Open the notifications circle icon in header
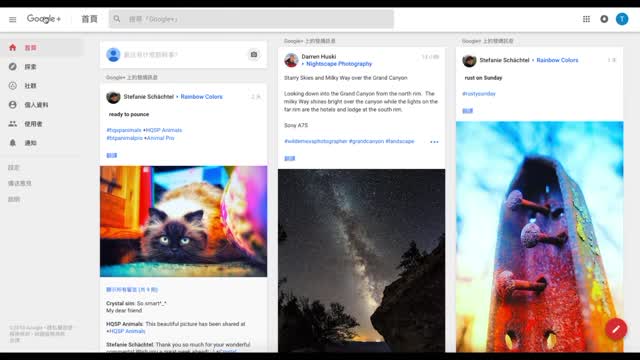640x360 pixels. pos(604,19)
